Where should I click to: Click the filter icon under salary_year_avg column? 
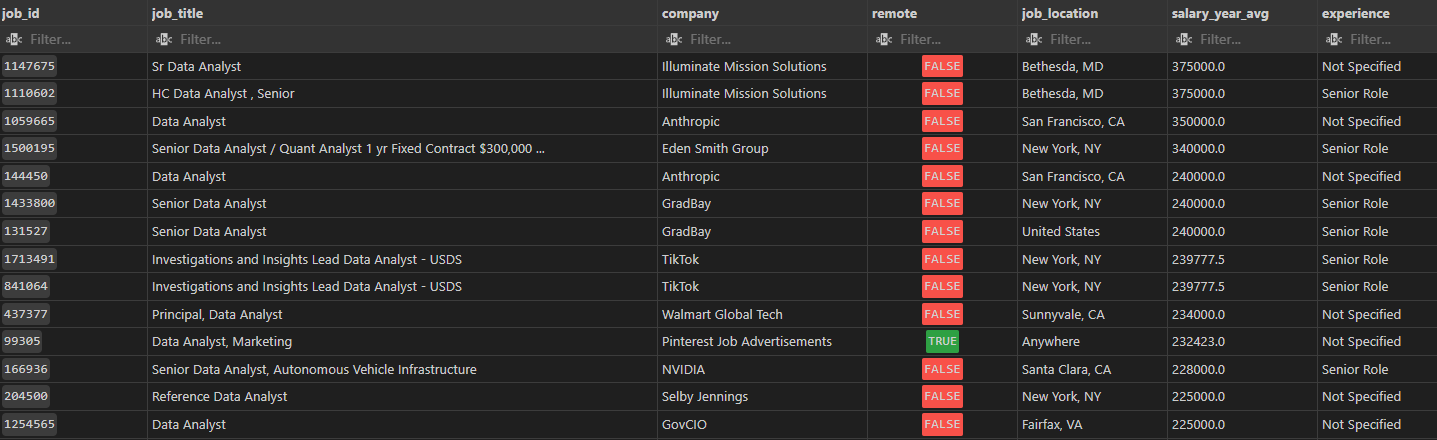tap(1184, 40)
